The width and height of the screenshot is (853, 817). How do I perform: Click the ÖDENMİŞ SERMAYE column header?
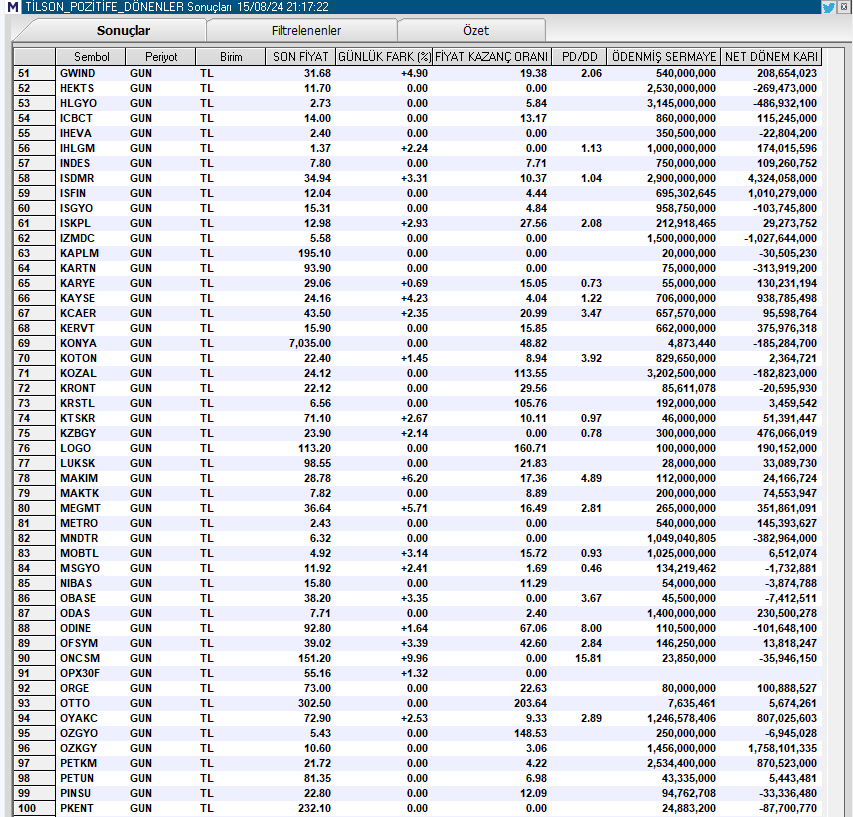point(664,57)
